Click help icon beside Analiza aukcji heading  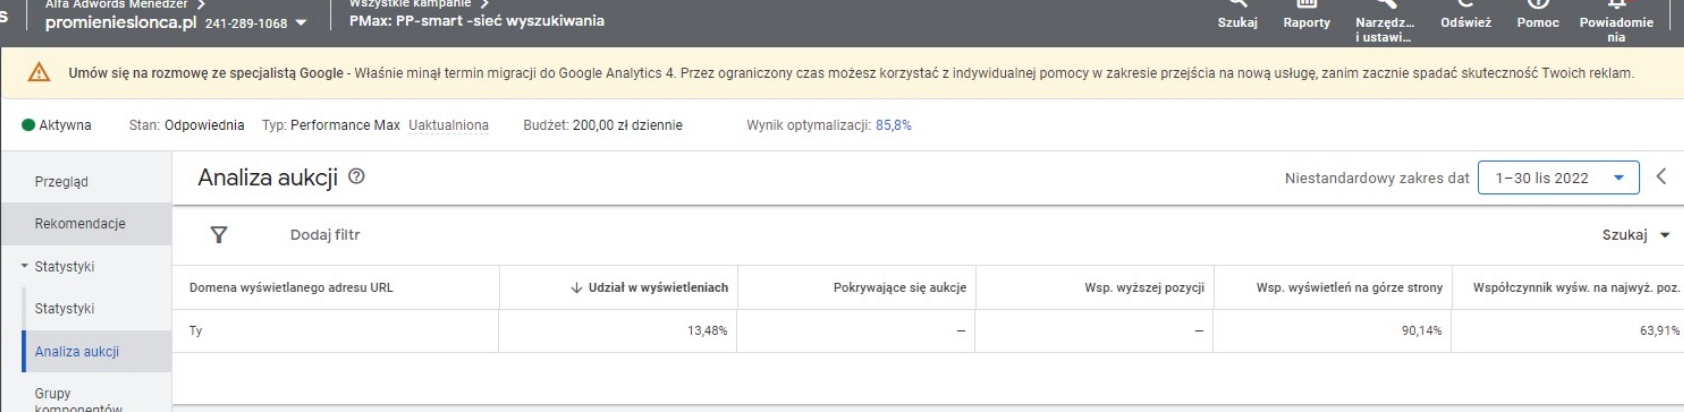point(356,177)
